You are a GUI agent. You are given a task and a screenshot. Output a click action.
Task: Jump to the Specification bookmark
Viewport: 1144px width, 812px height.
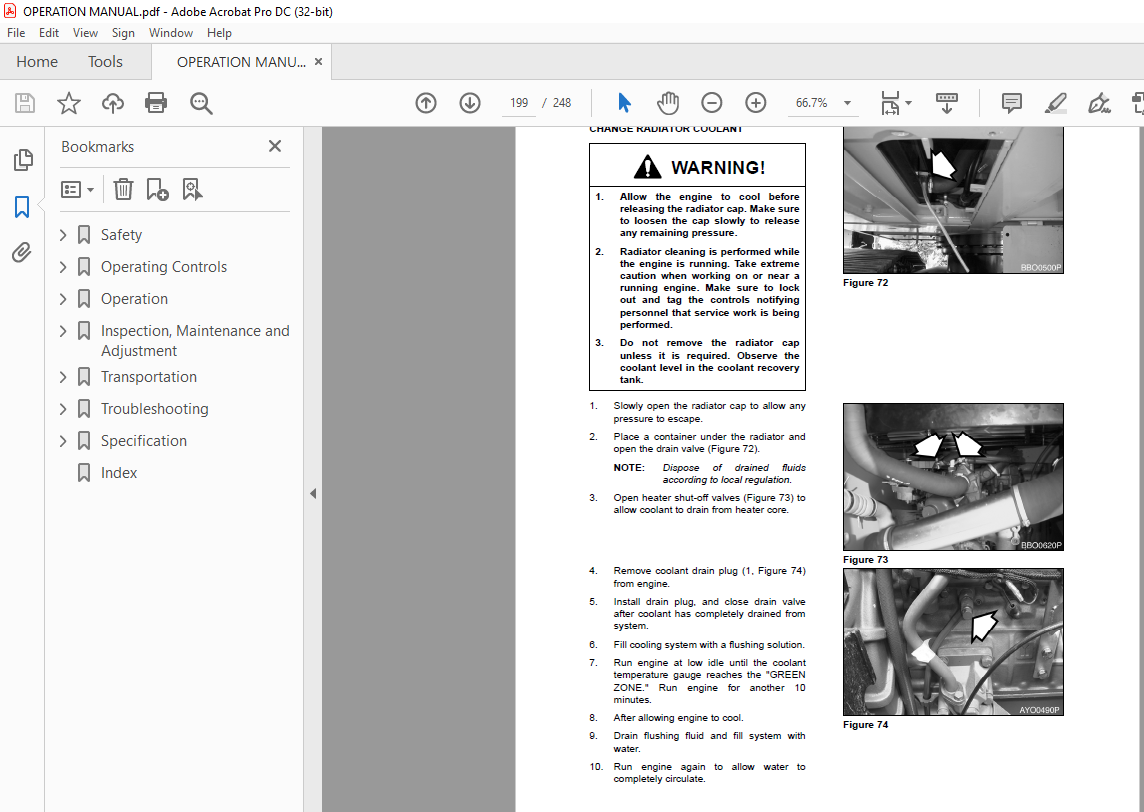144,441
